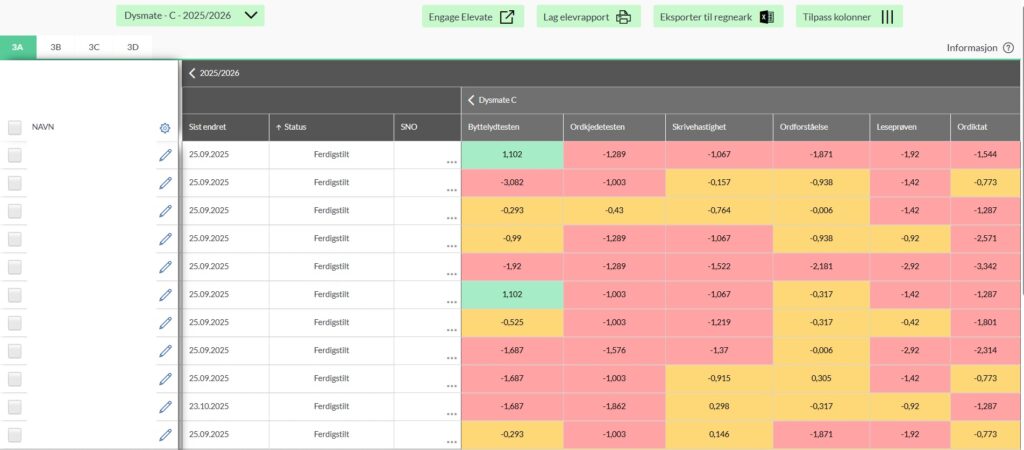This screenshot has width=1024, height=450.
Task: Open SNO three-dot menu in row with Skrivehastighet 0,146
Action: coord(451,443)
